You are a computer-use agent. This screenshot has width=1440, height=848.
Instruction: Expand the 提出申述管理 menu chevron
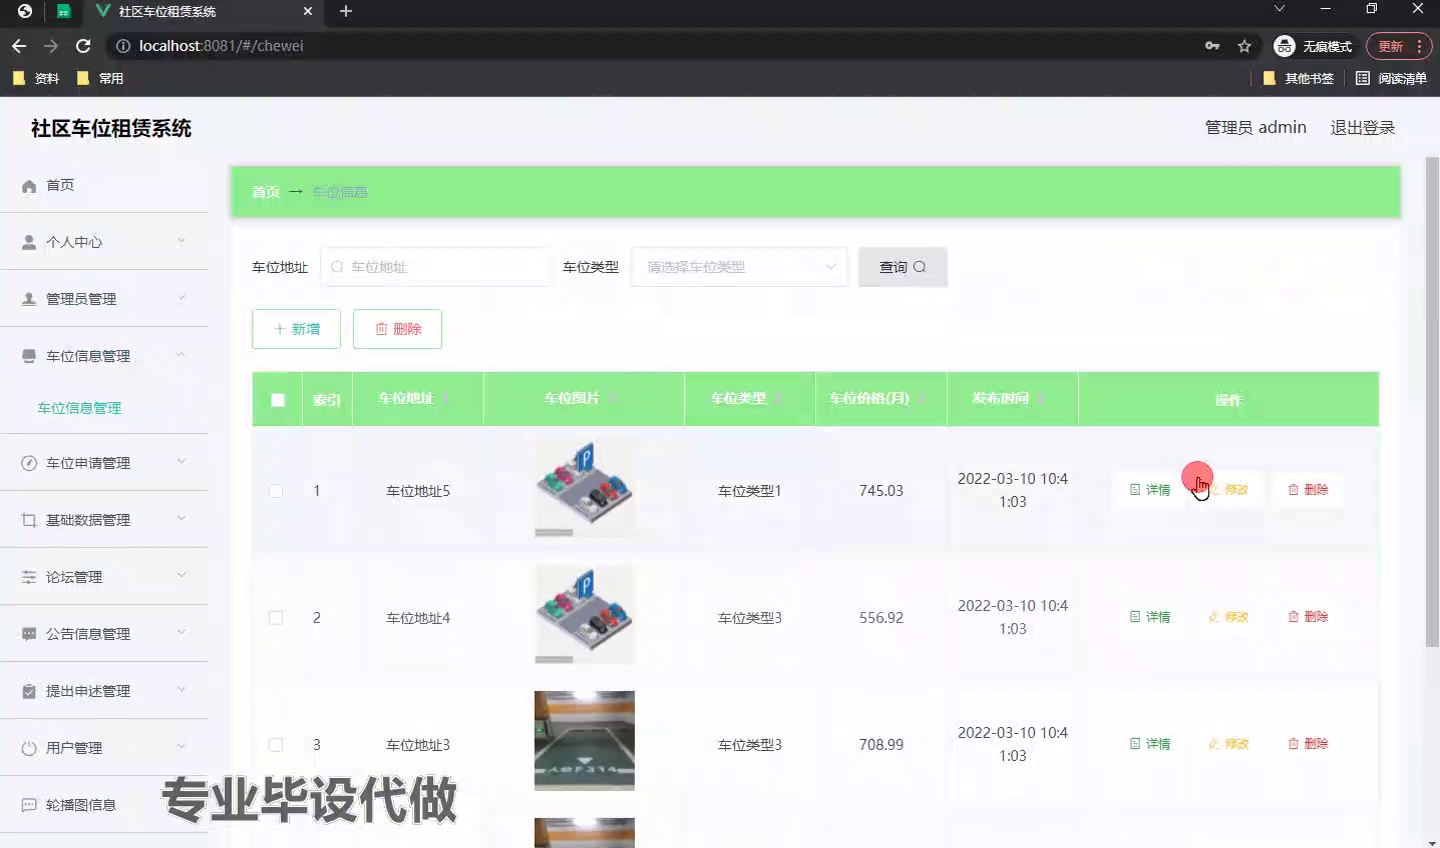[181, 690]
